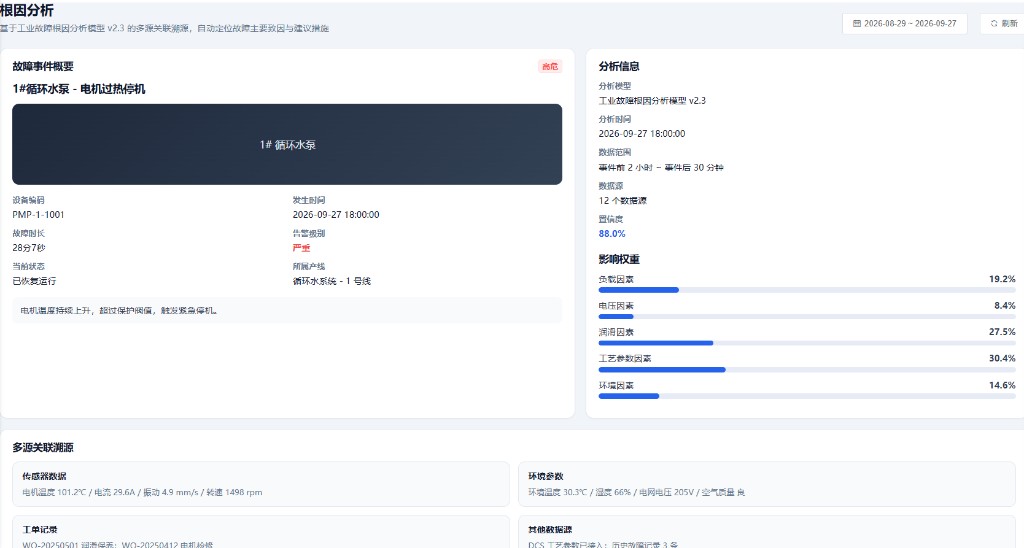Click the 30.4% weight value
This screenshot has width=1024, height=548.
tap(1002, 359)
